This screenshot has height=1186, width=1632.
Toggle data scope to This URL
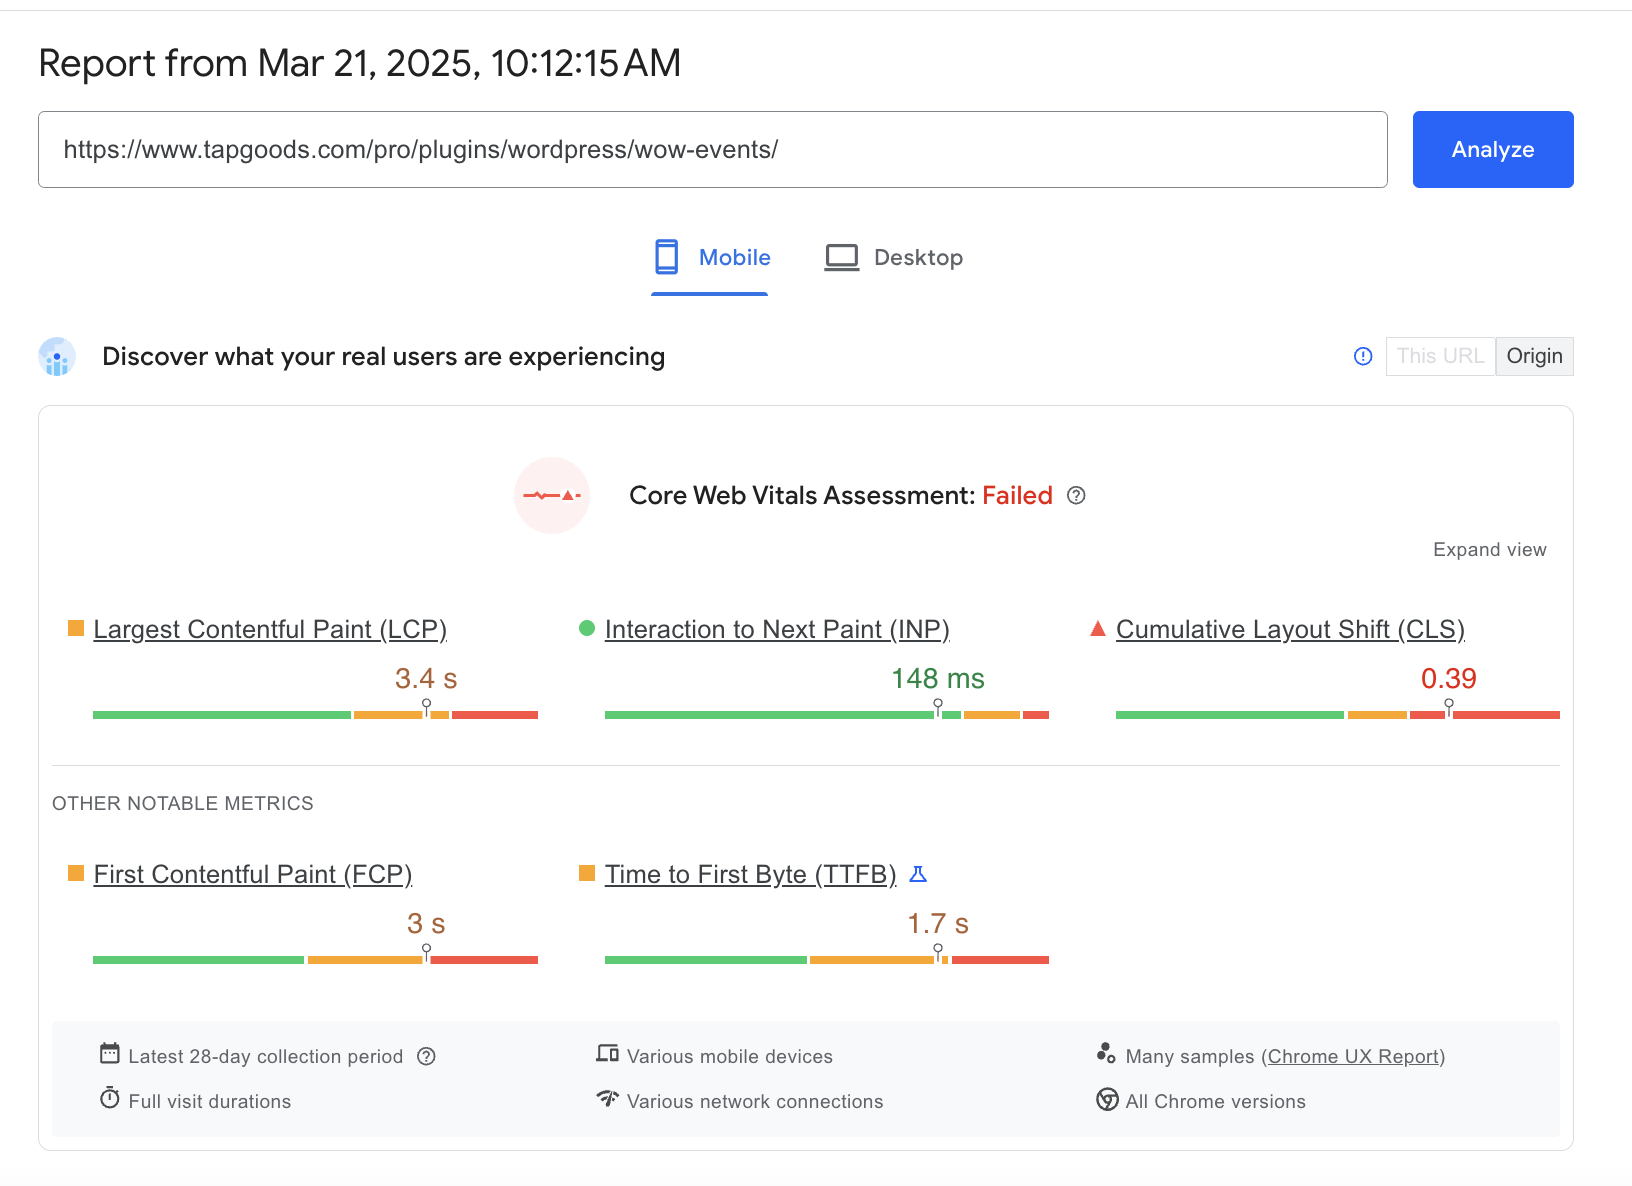pos(1440,356)
